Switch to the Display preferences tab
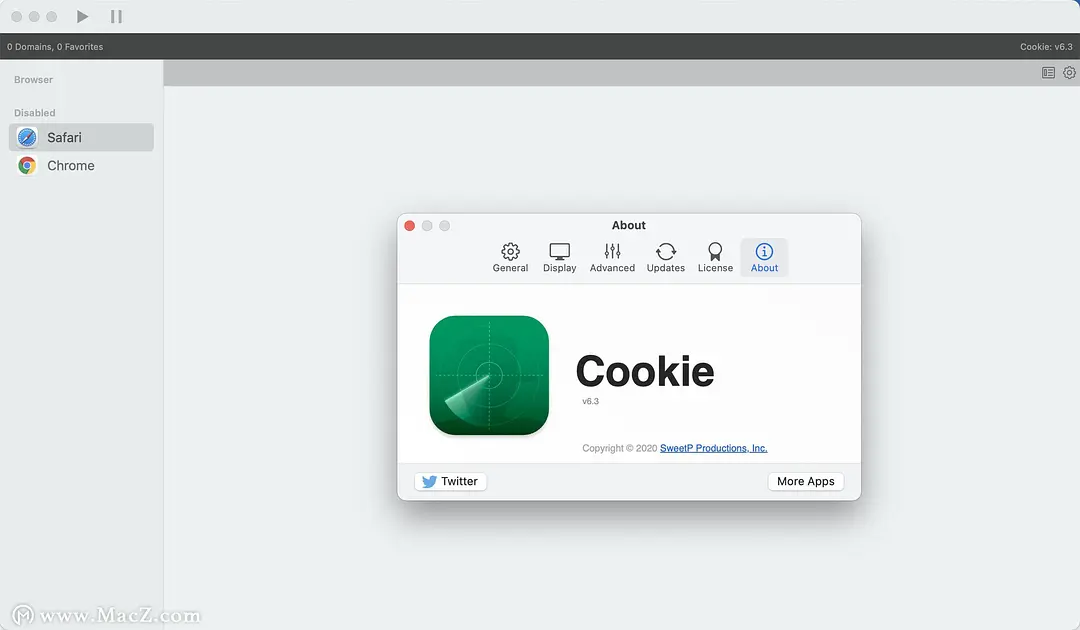1080x630 pixels. coord(559,258)
